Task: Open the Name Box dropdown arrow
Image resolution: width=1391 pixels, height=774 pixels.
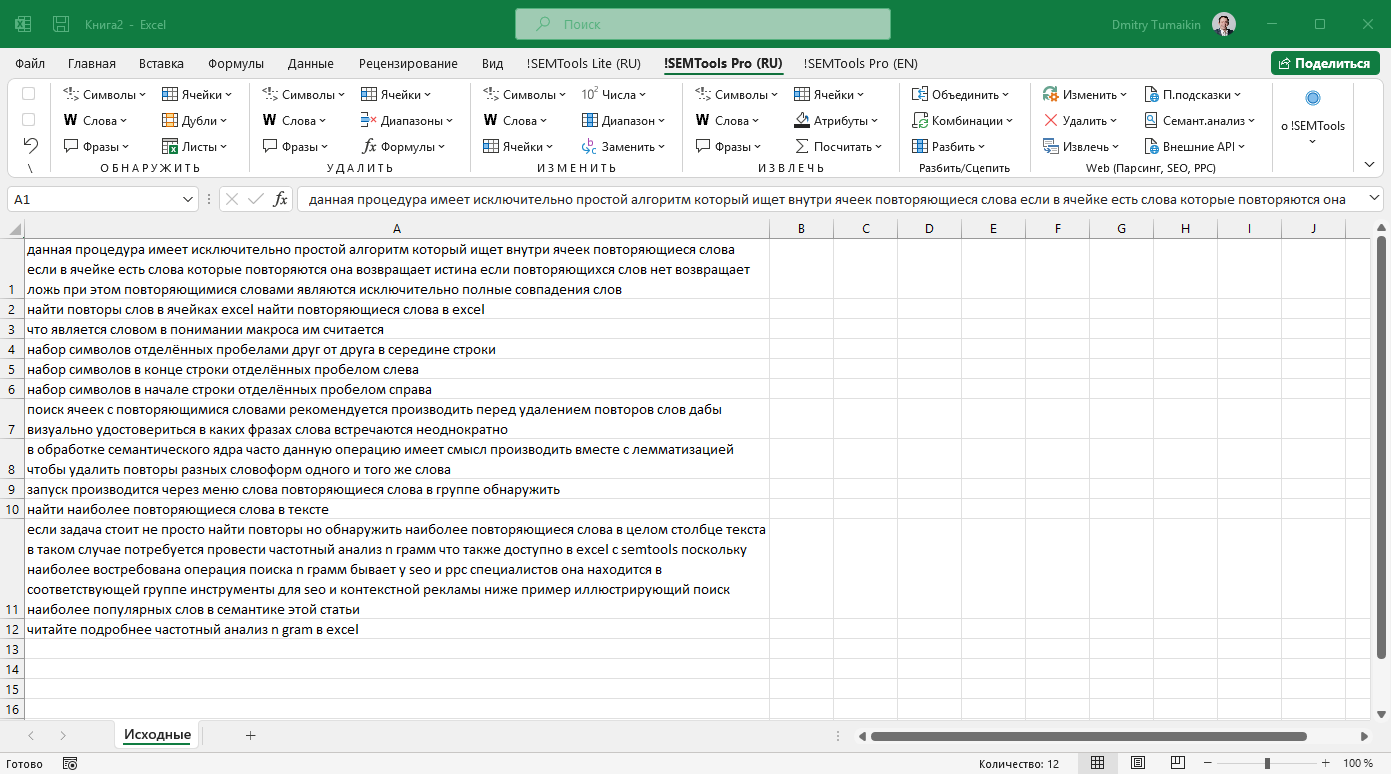Action: [189, 199]
